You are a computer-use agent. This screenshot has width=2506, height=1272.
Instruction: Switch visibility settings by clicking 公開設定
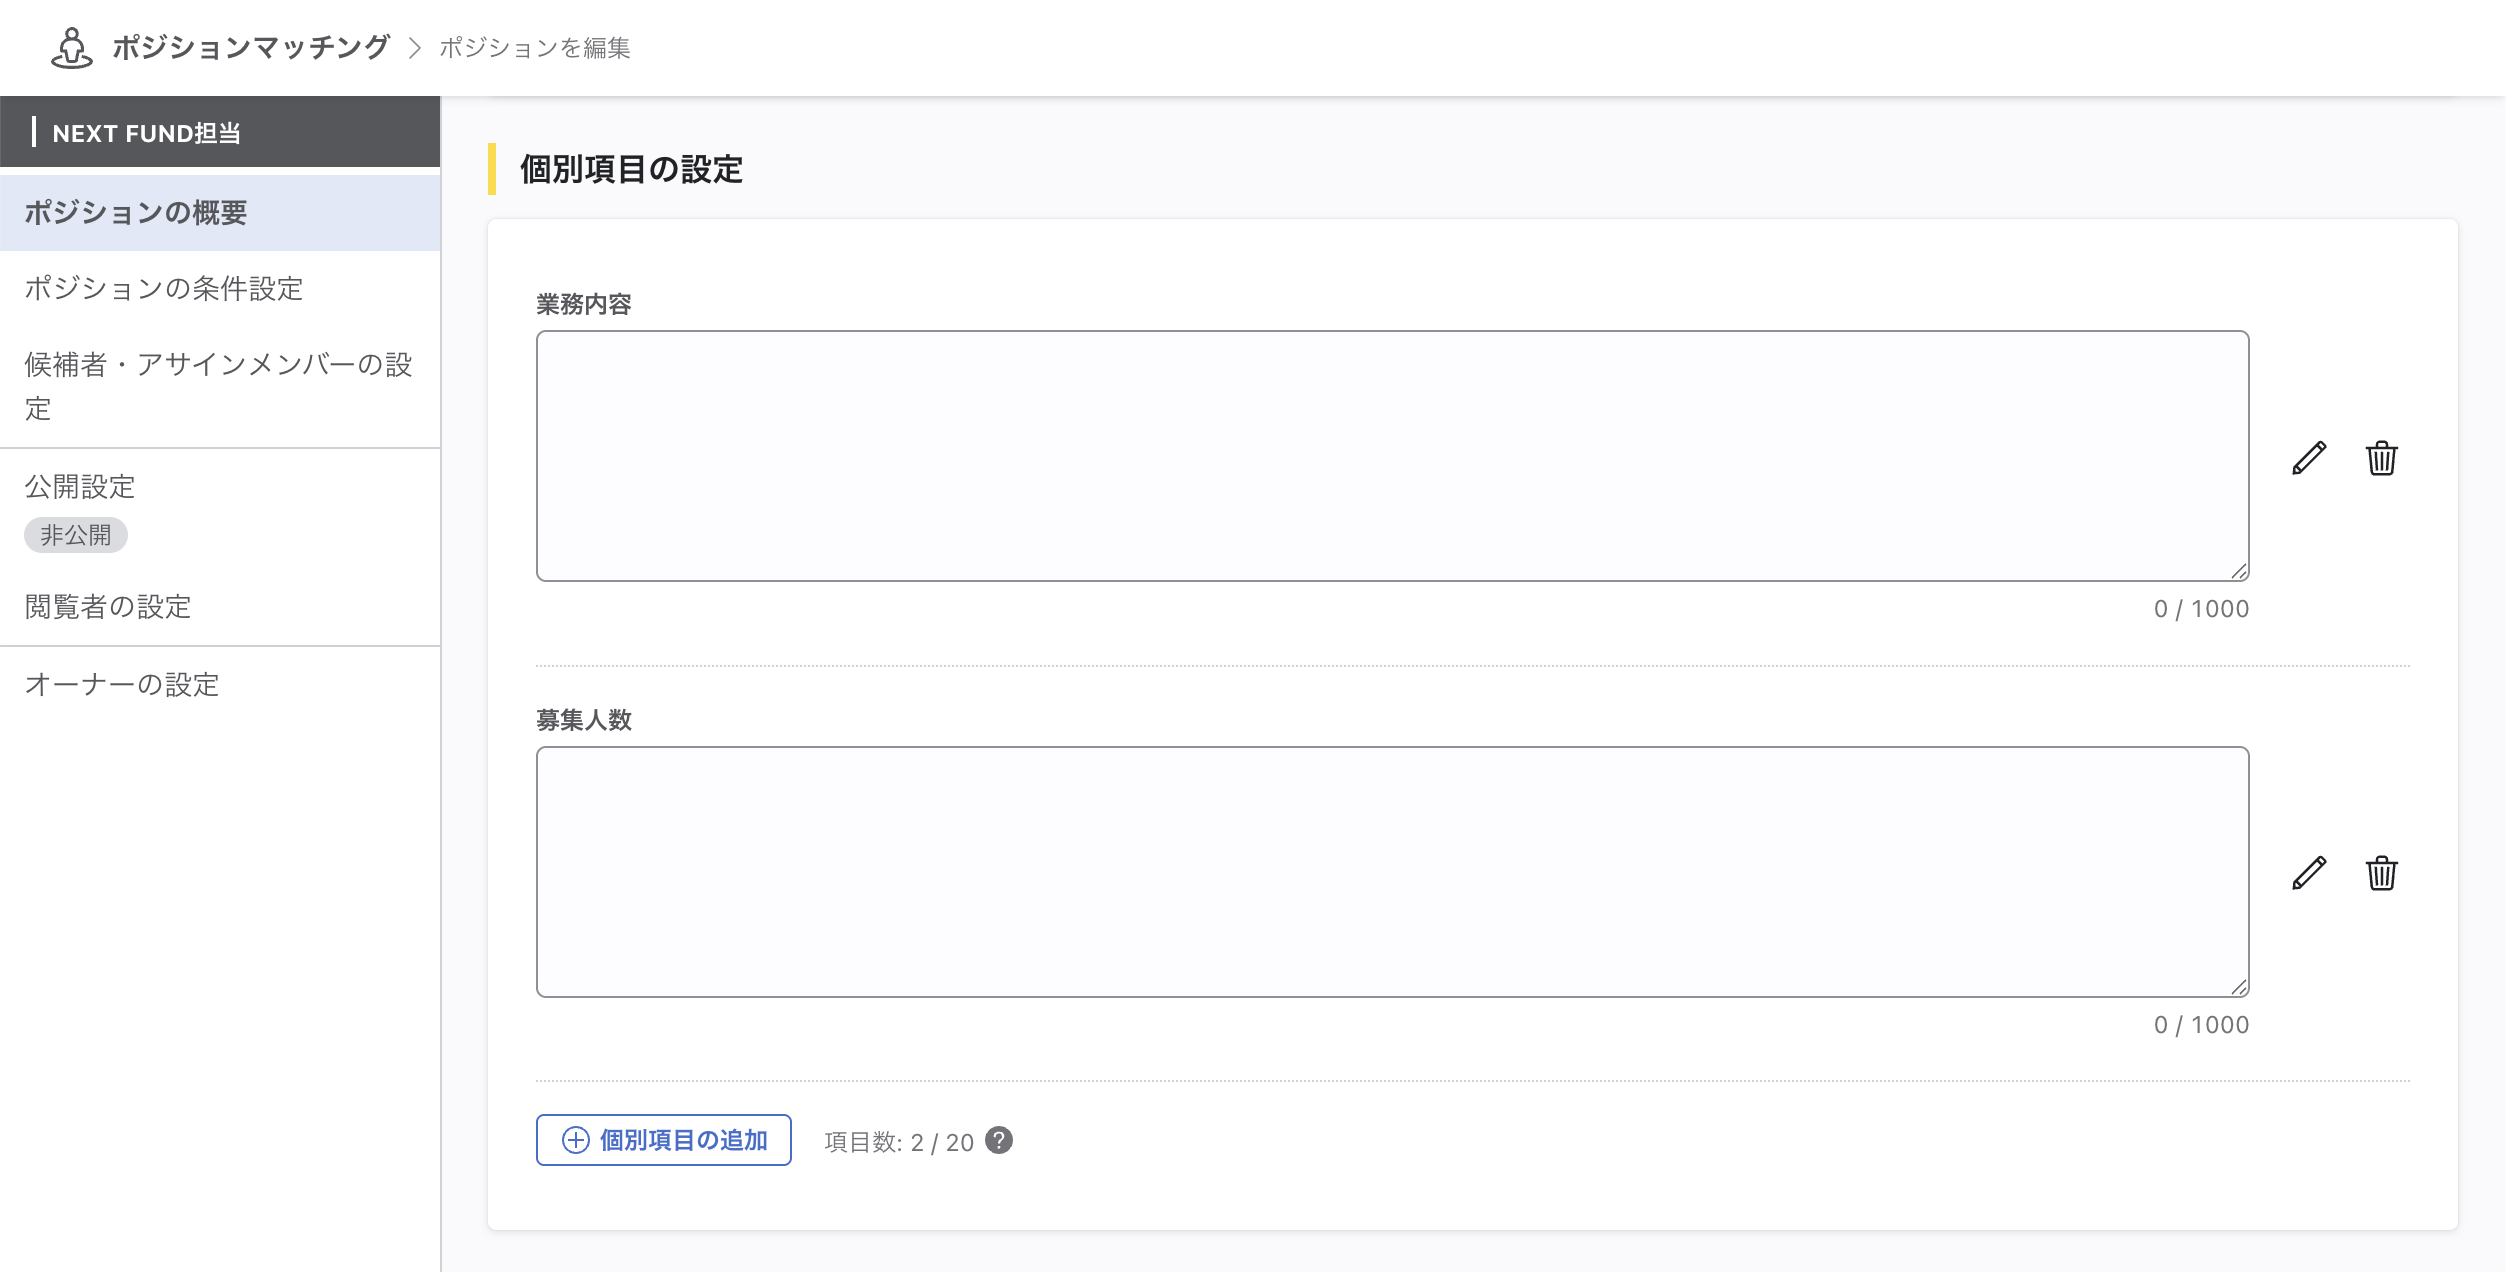(79, 487)
